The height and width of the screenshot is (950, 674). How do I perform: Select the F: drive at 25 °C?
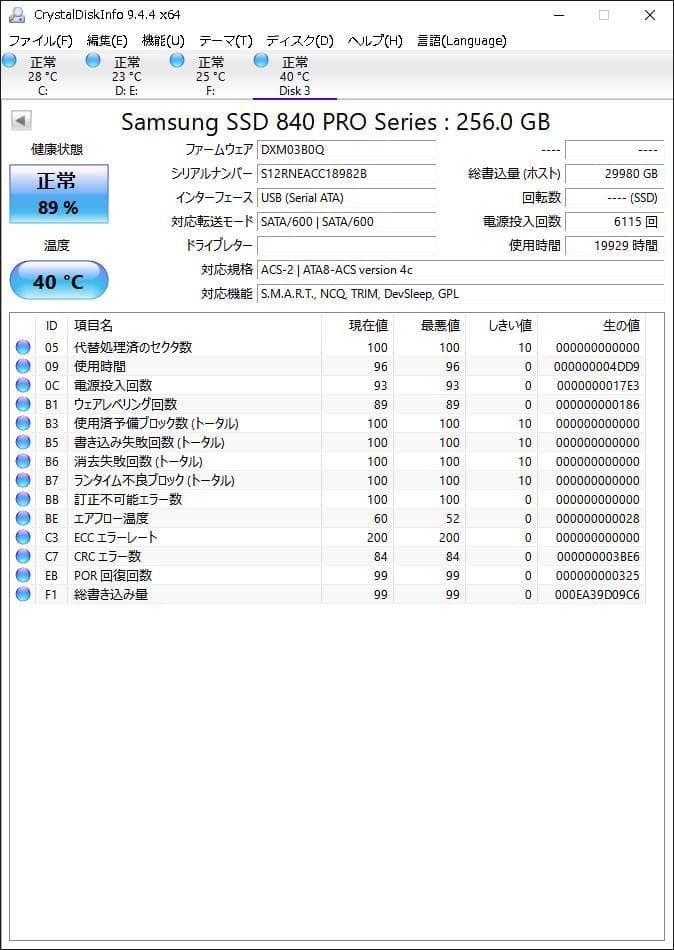(x=210, y=76)
